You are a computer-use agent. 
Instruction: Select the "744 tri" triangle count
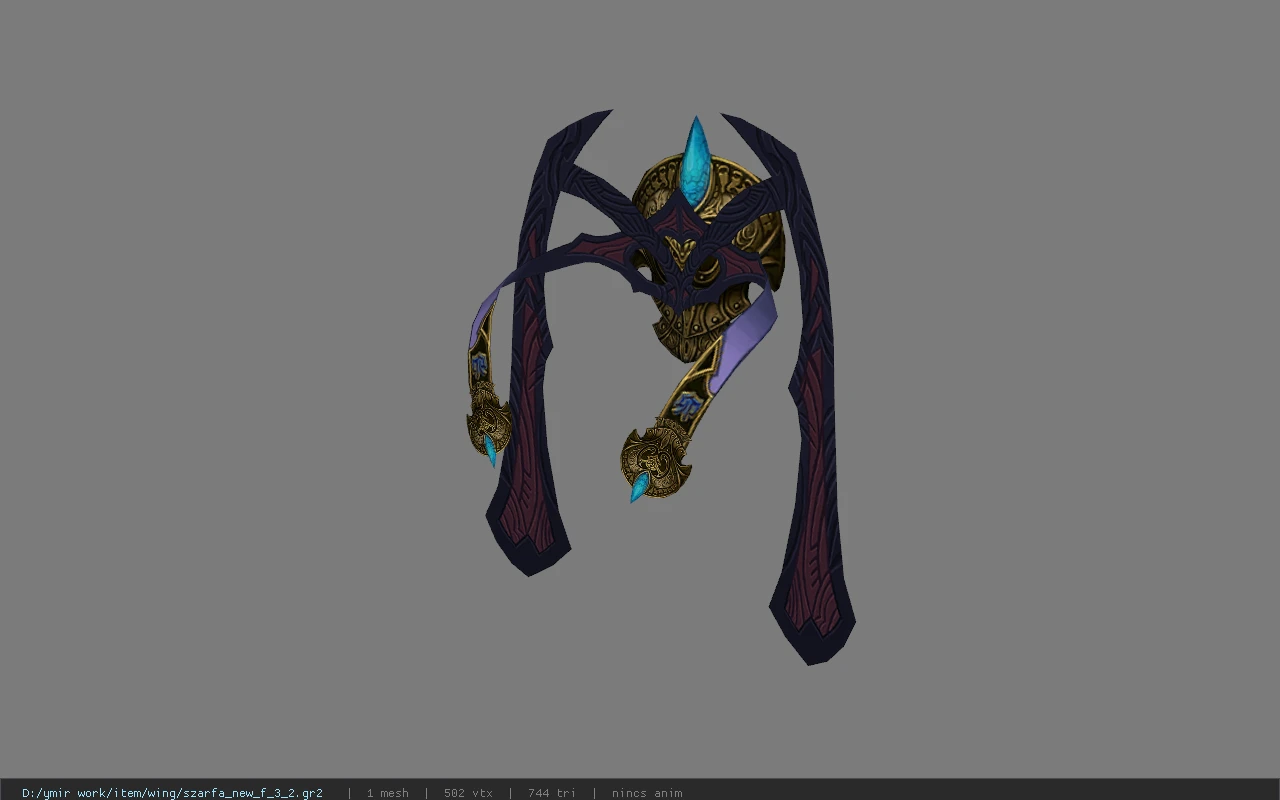click(x=552, y=793)
